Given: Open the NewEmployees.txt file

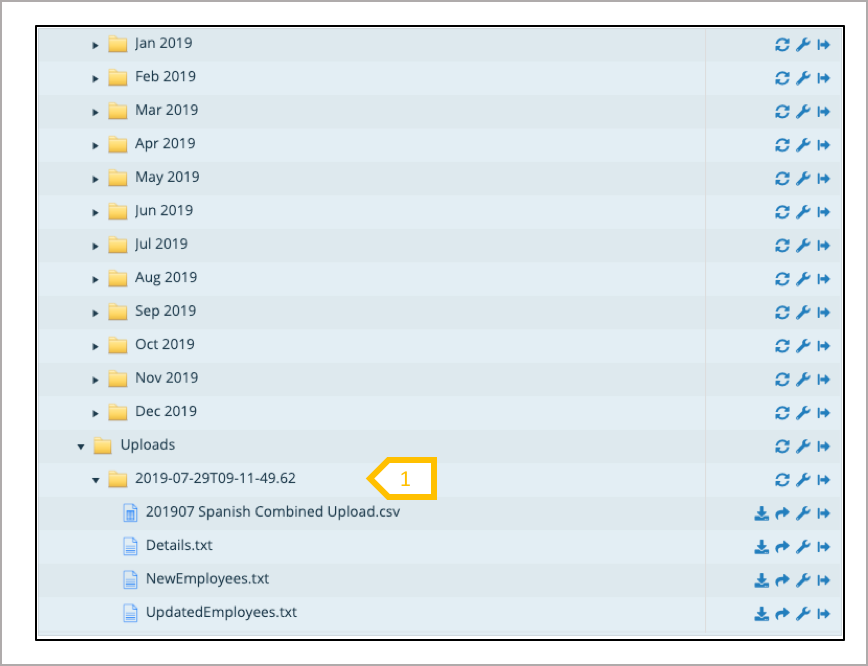Looking at the screenshot, I should (x=207, y=579).
